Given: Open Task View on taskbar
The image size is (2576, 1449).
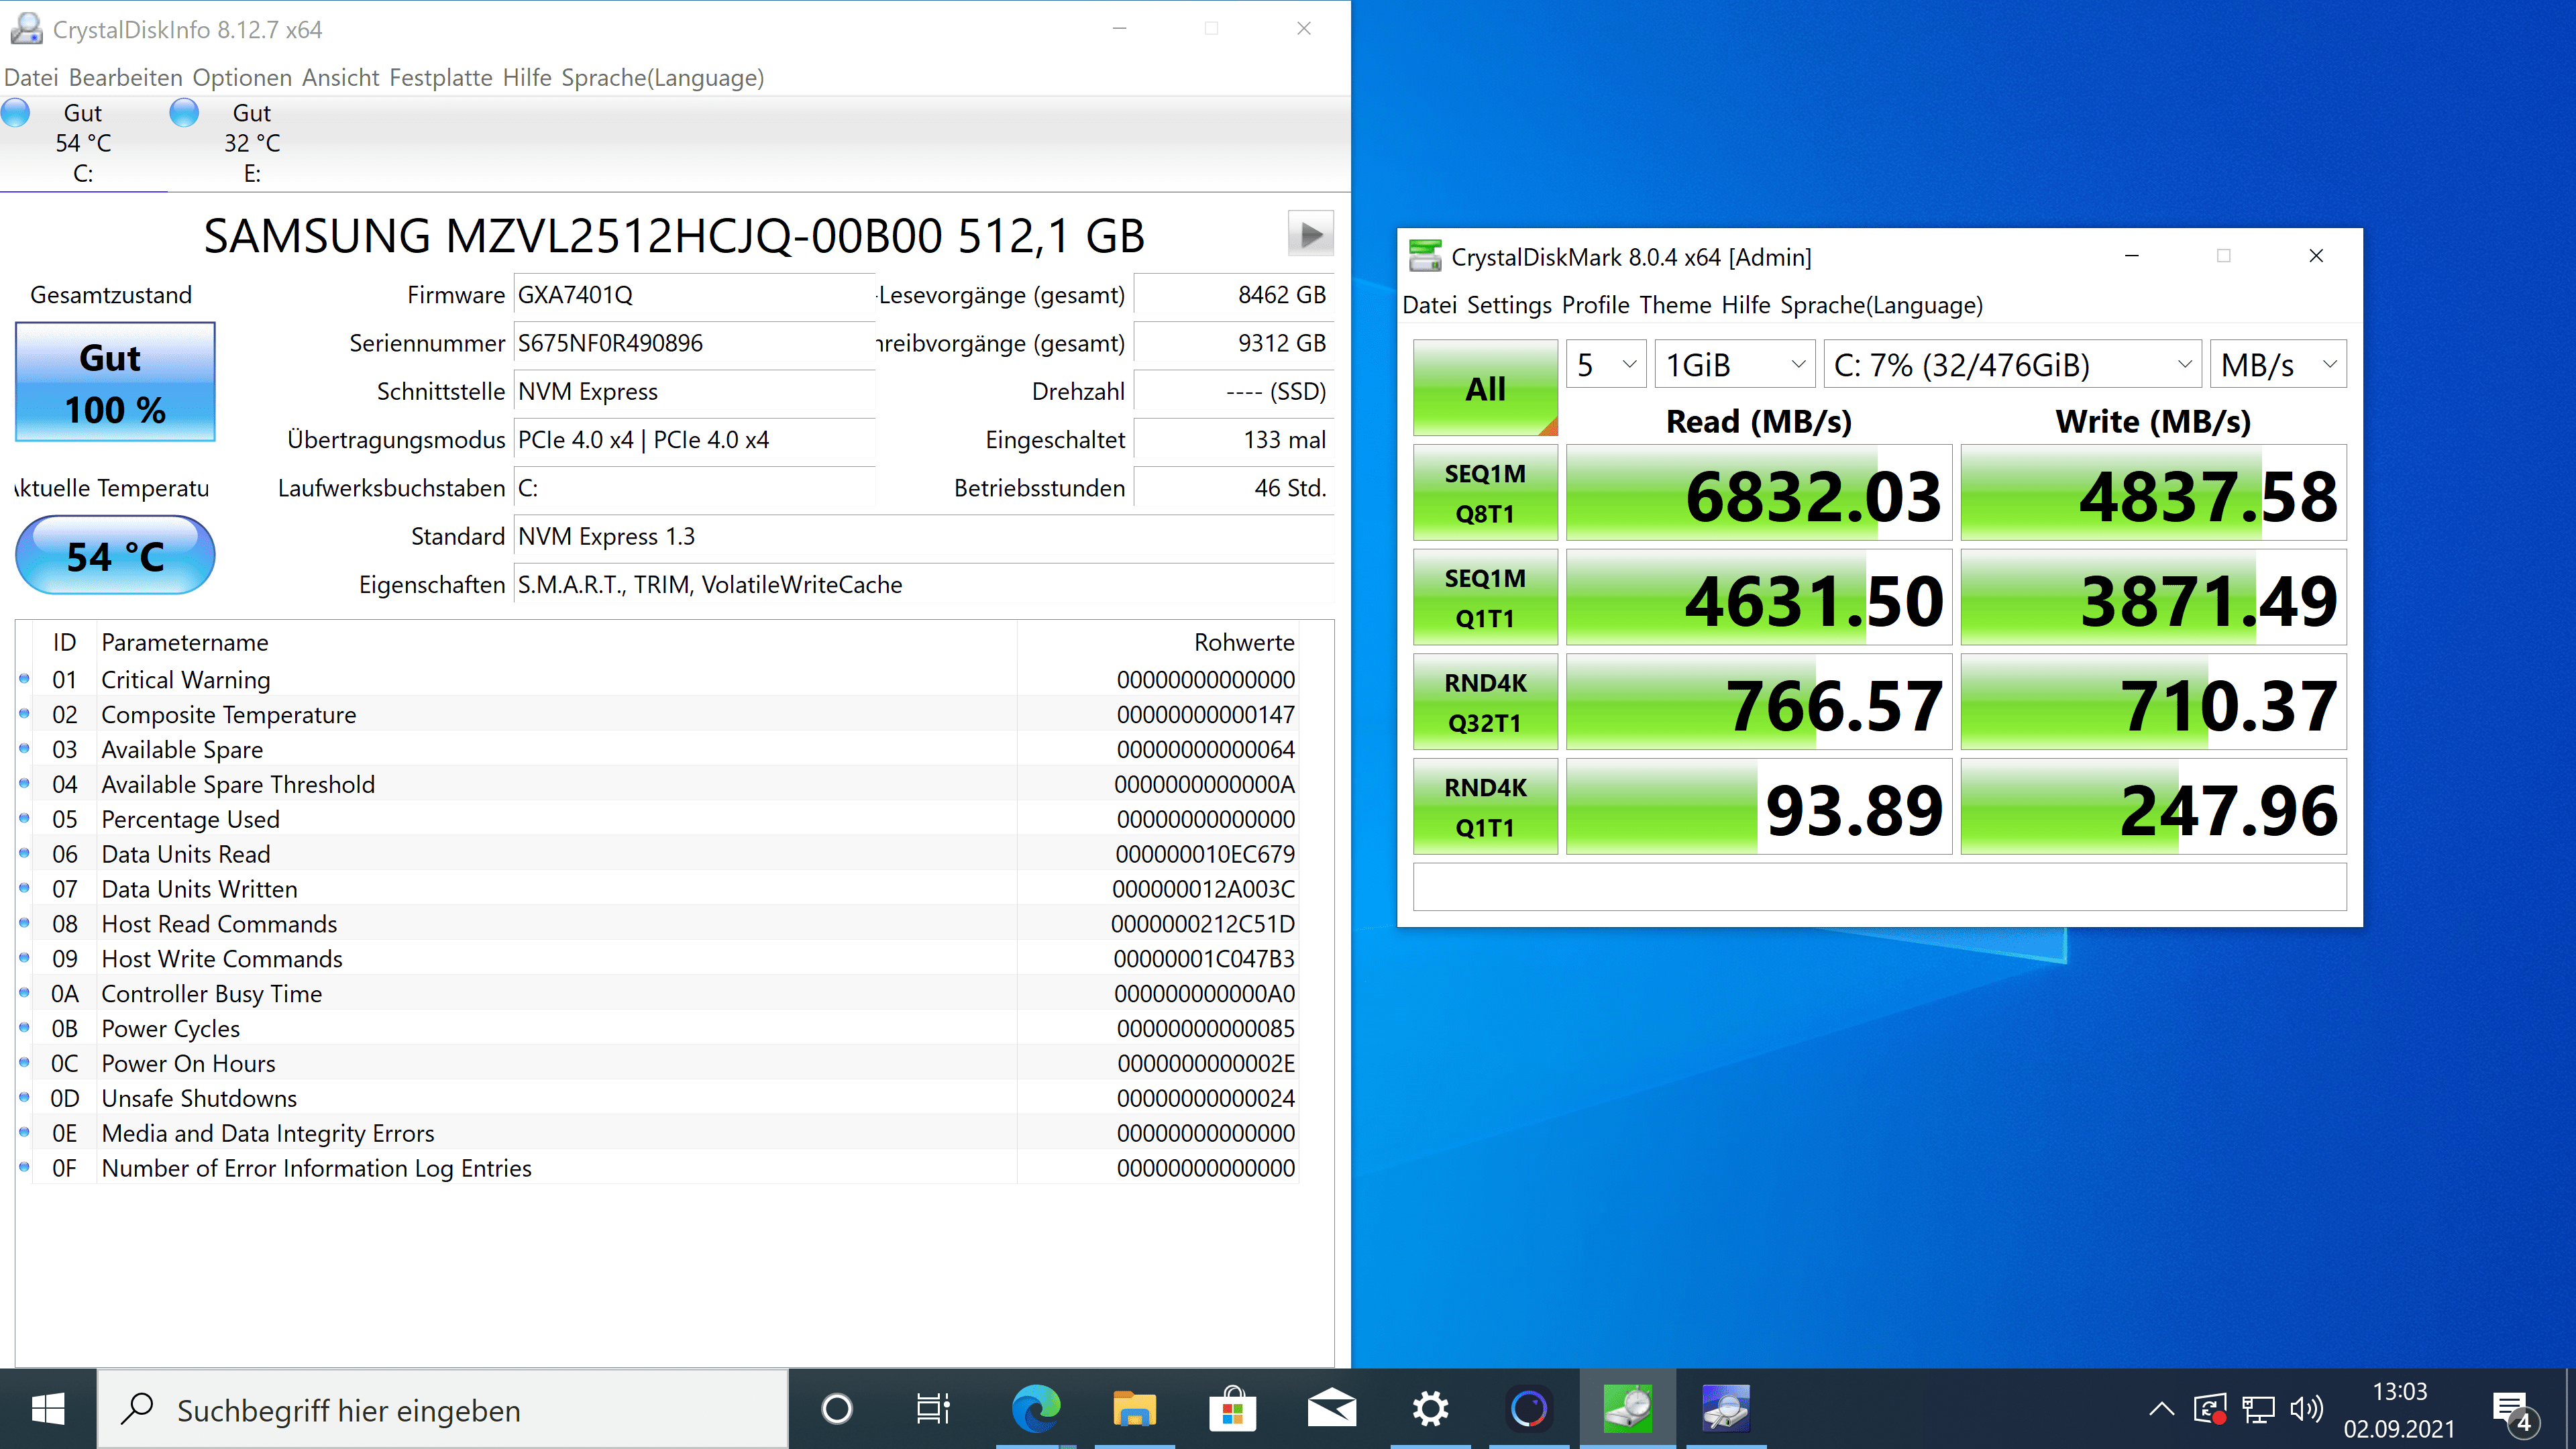Looking at the screenshot, I should click(x=933, y=1409).
